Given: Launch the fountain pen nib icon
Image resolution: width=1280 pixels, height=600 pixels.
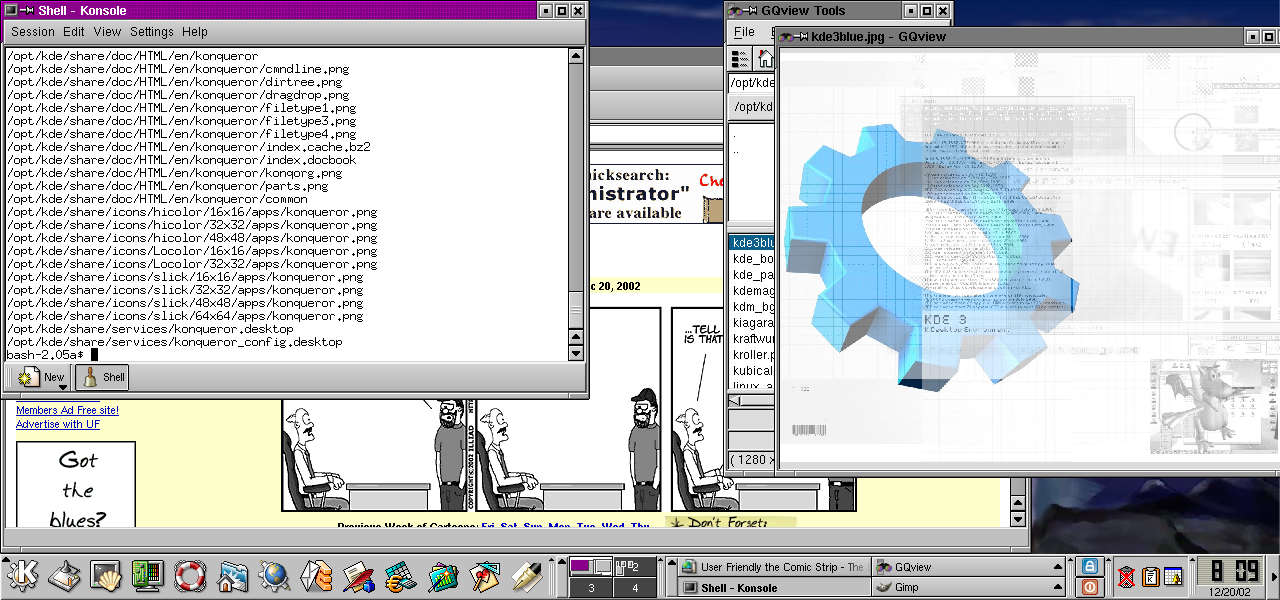Looking at the screenshot, I should 526,575.
